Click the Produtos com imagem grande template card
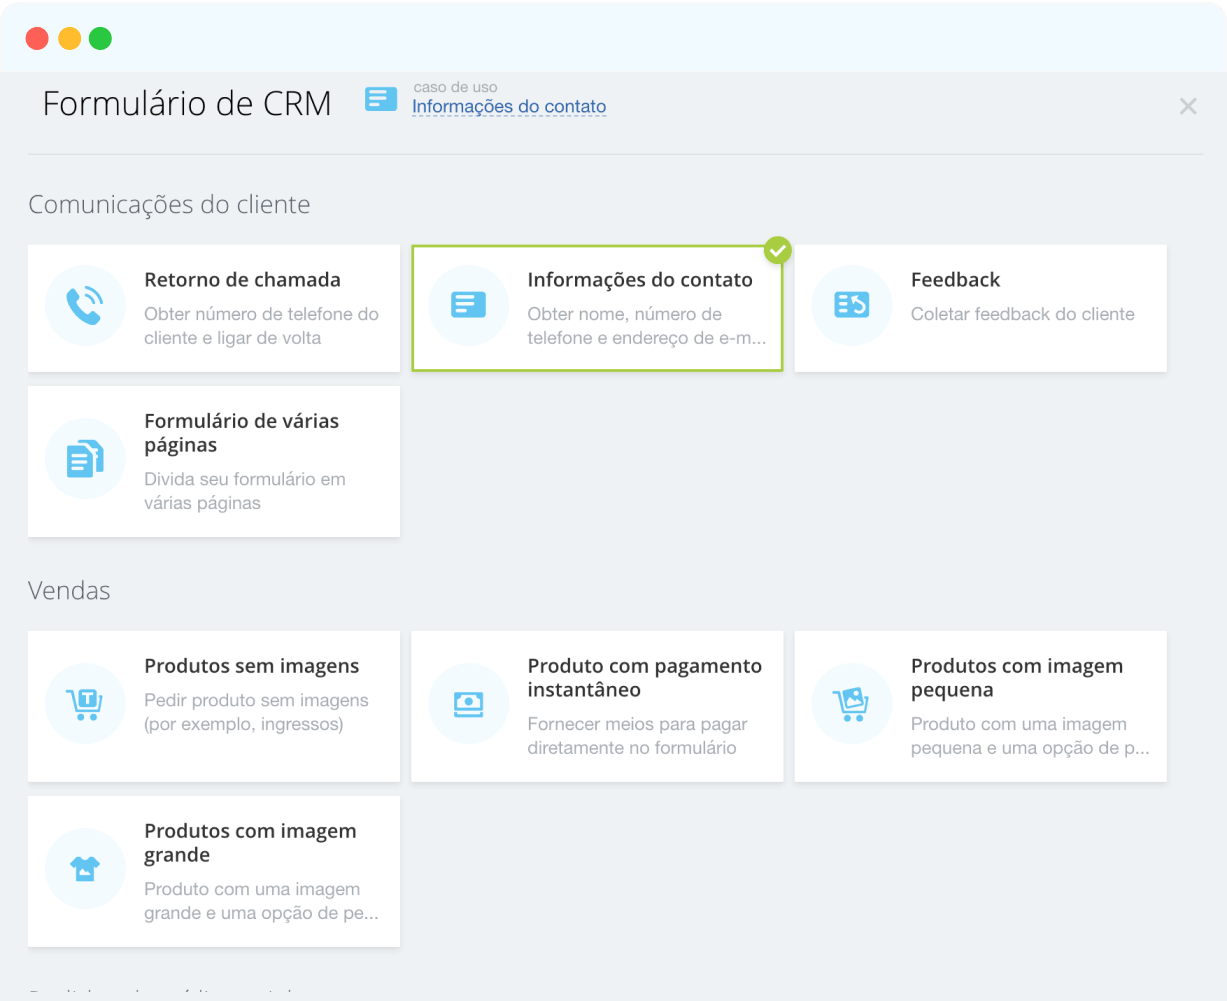Image resolution: width=1227 pixels, height=1001 pixels. click(213, 870)
